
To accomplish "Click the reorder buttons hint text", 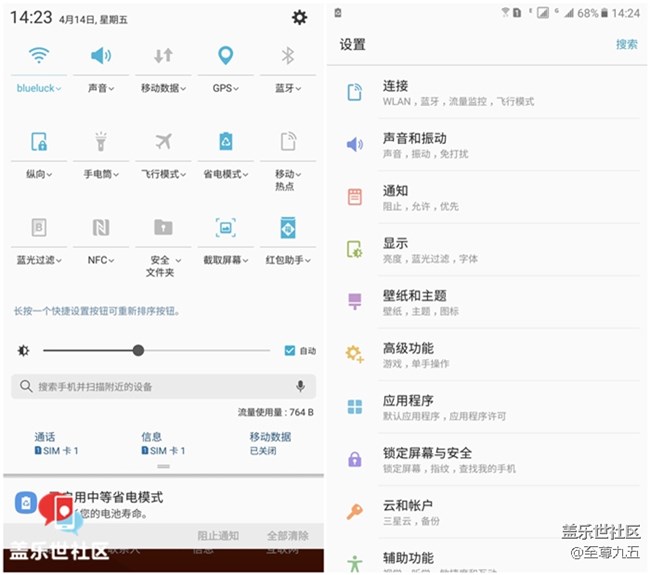I will click(97, 311).
